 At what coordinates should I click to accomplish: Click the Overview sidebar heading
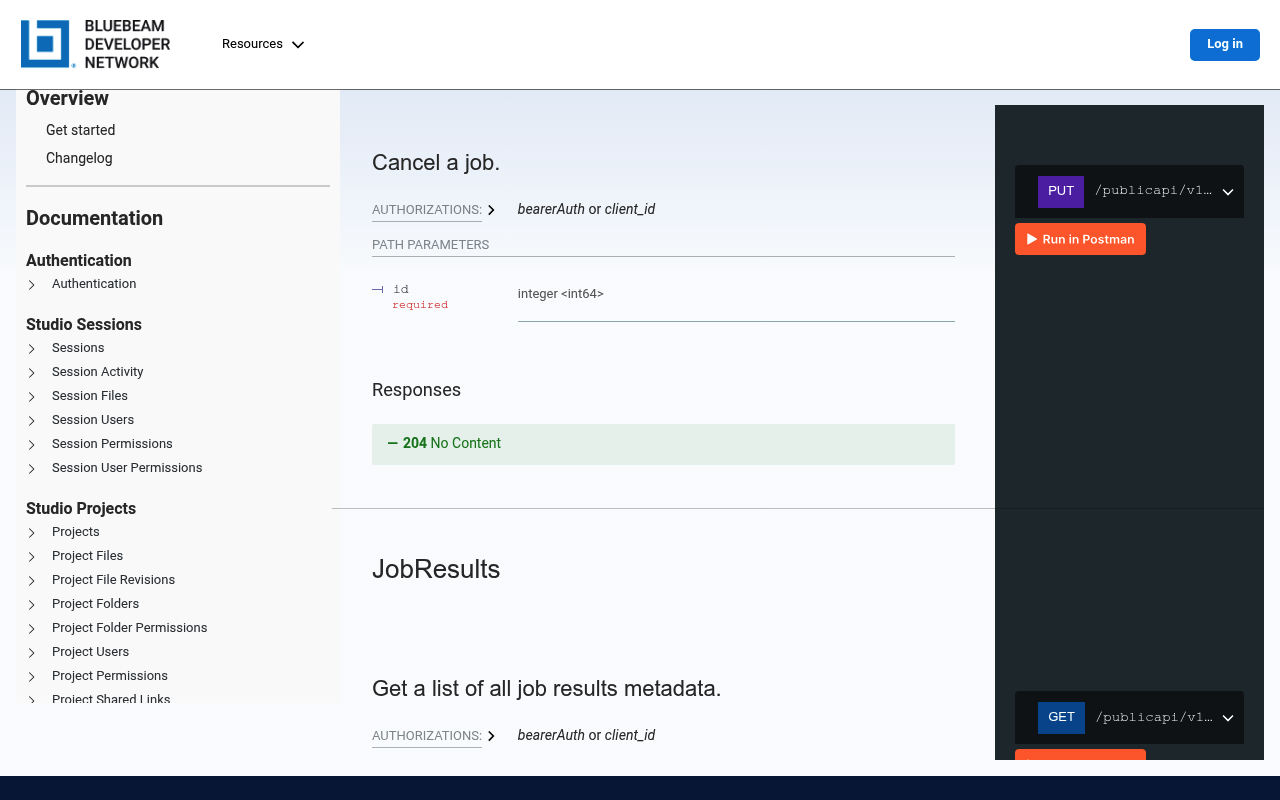click(x=67, y=99)
